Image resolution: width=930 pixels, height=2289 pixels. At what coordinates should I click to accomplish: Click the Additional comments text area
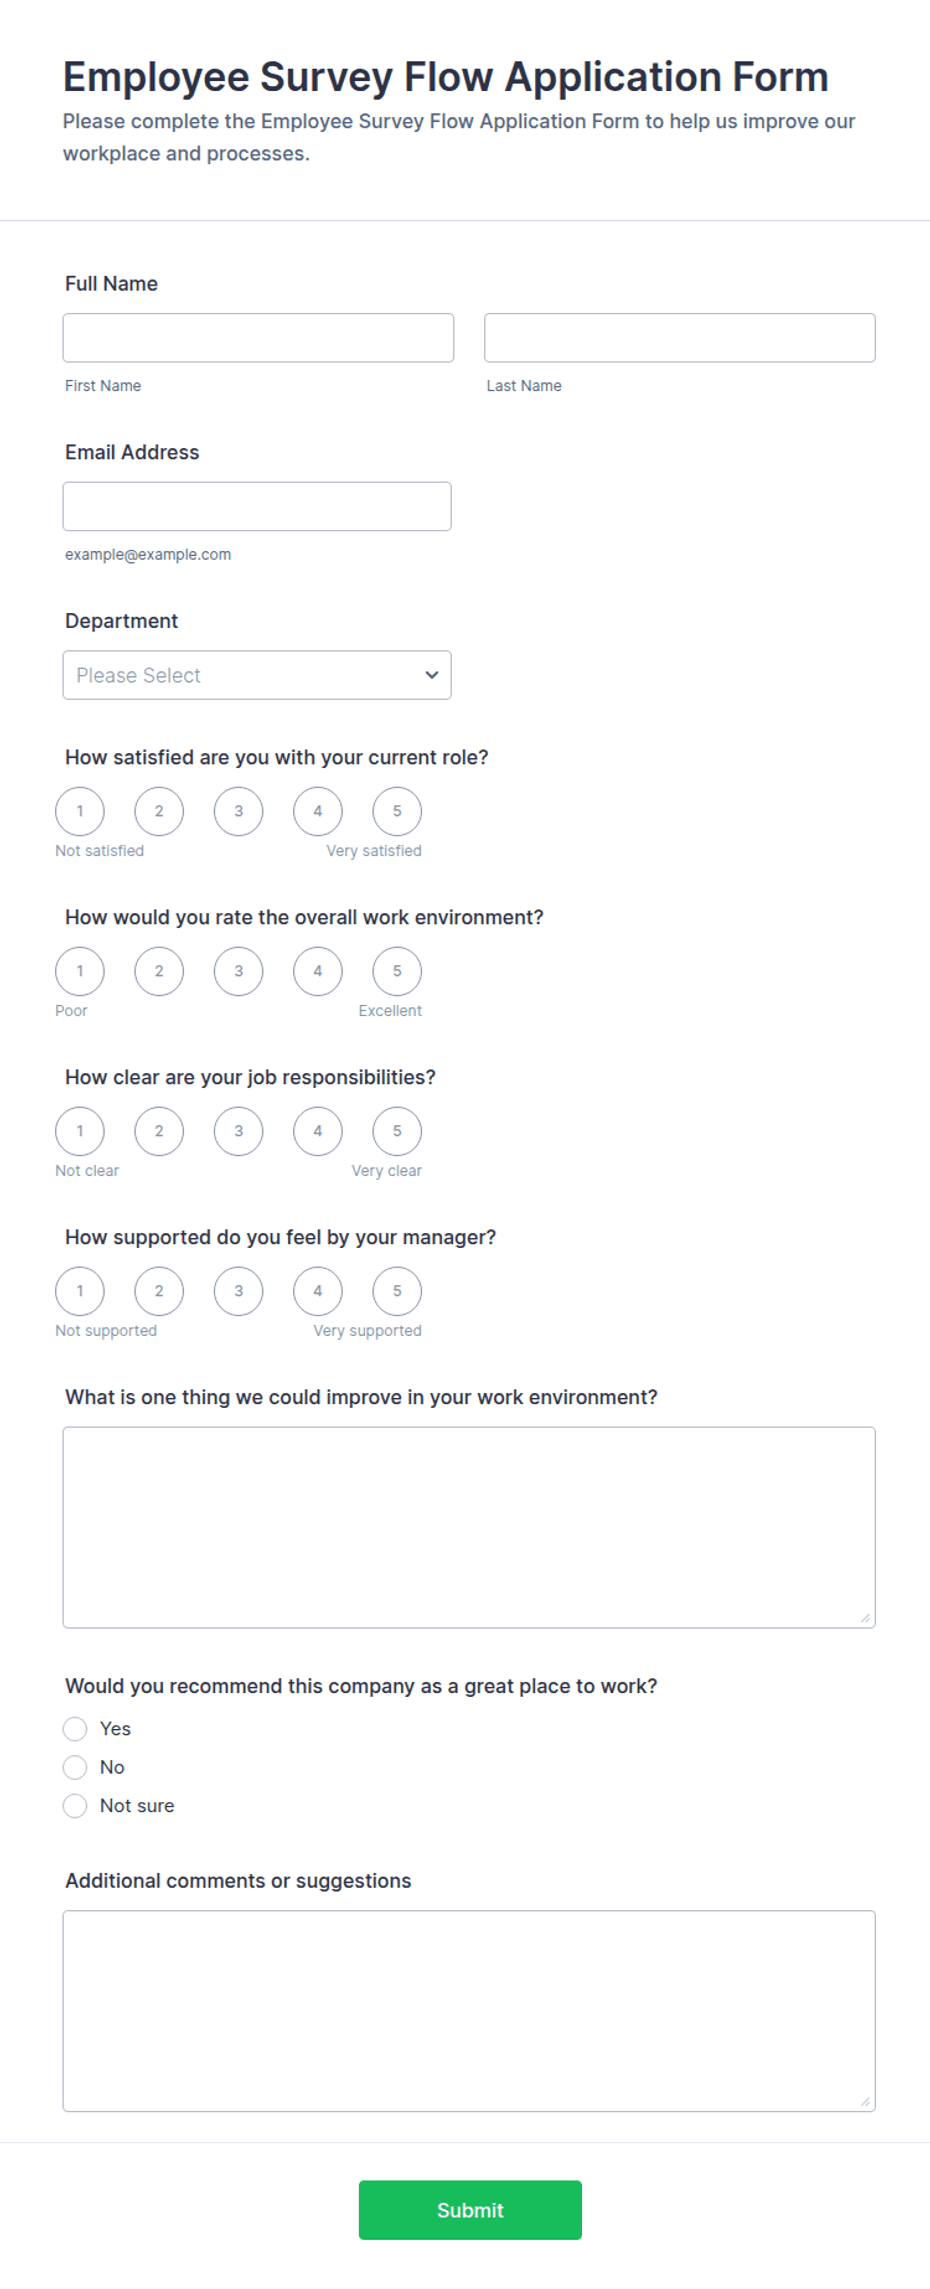coord(469,2011)
